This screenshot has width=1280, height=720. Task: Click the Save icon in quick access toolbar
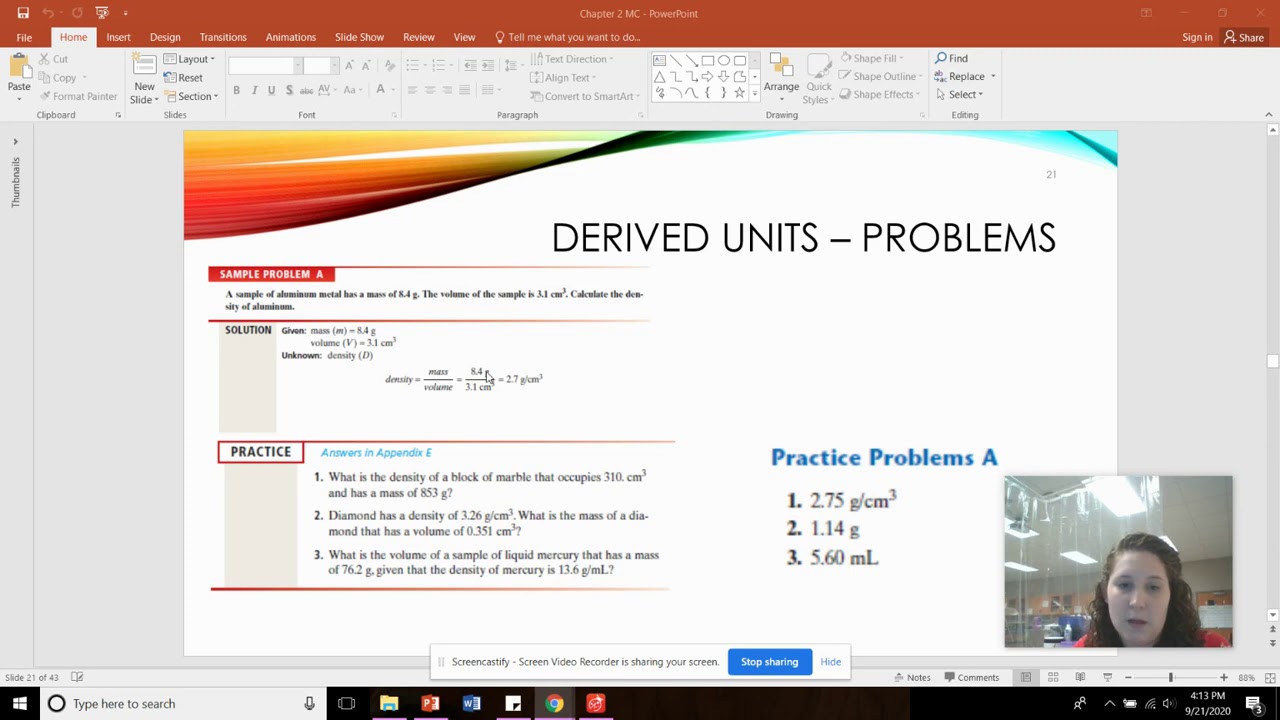pyautogui.click(x=23, y=13)
